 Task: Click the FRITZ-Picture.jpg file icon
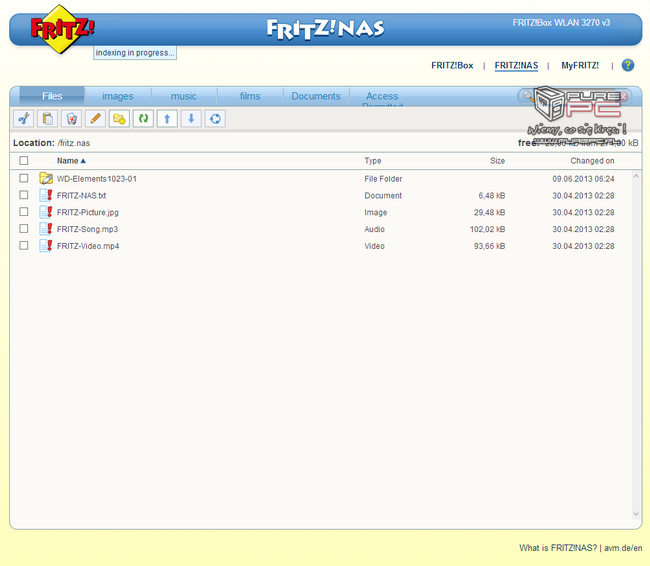click(x=46, y=212)
